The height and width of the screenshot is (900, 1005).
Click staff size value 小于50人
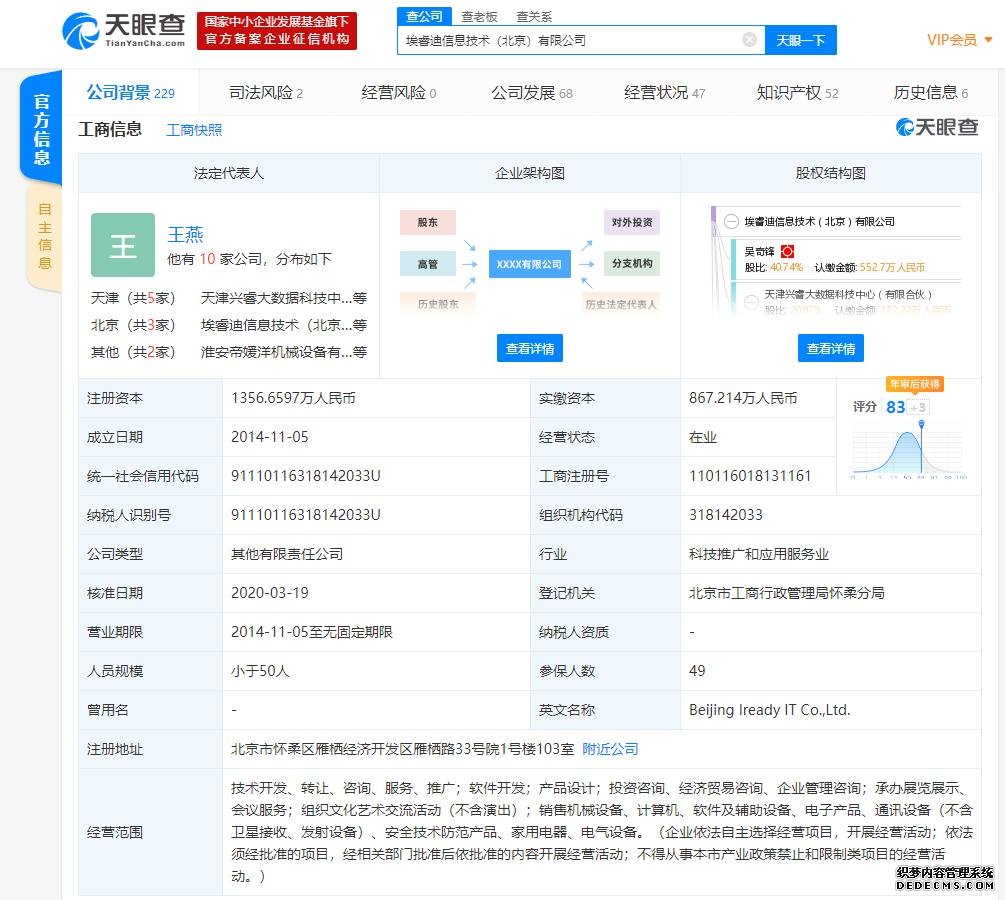coord(260,671)
